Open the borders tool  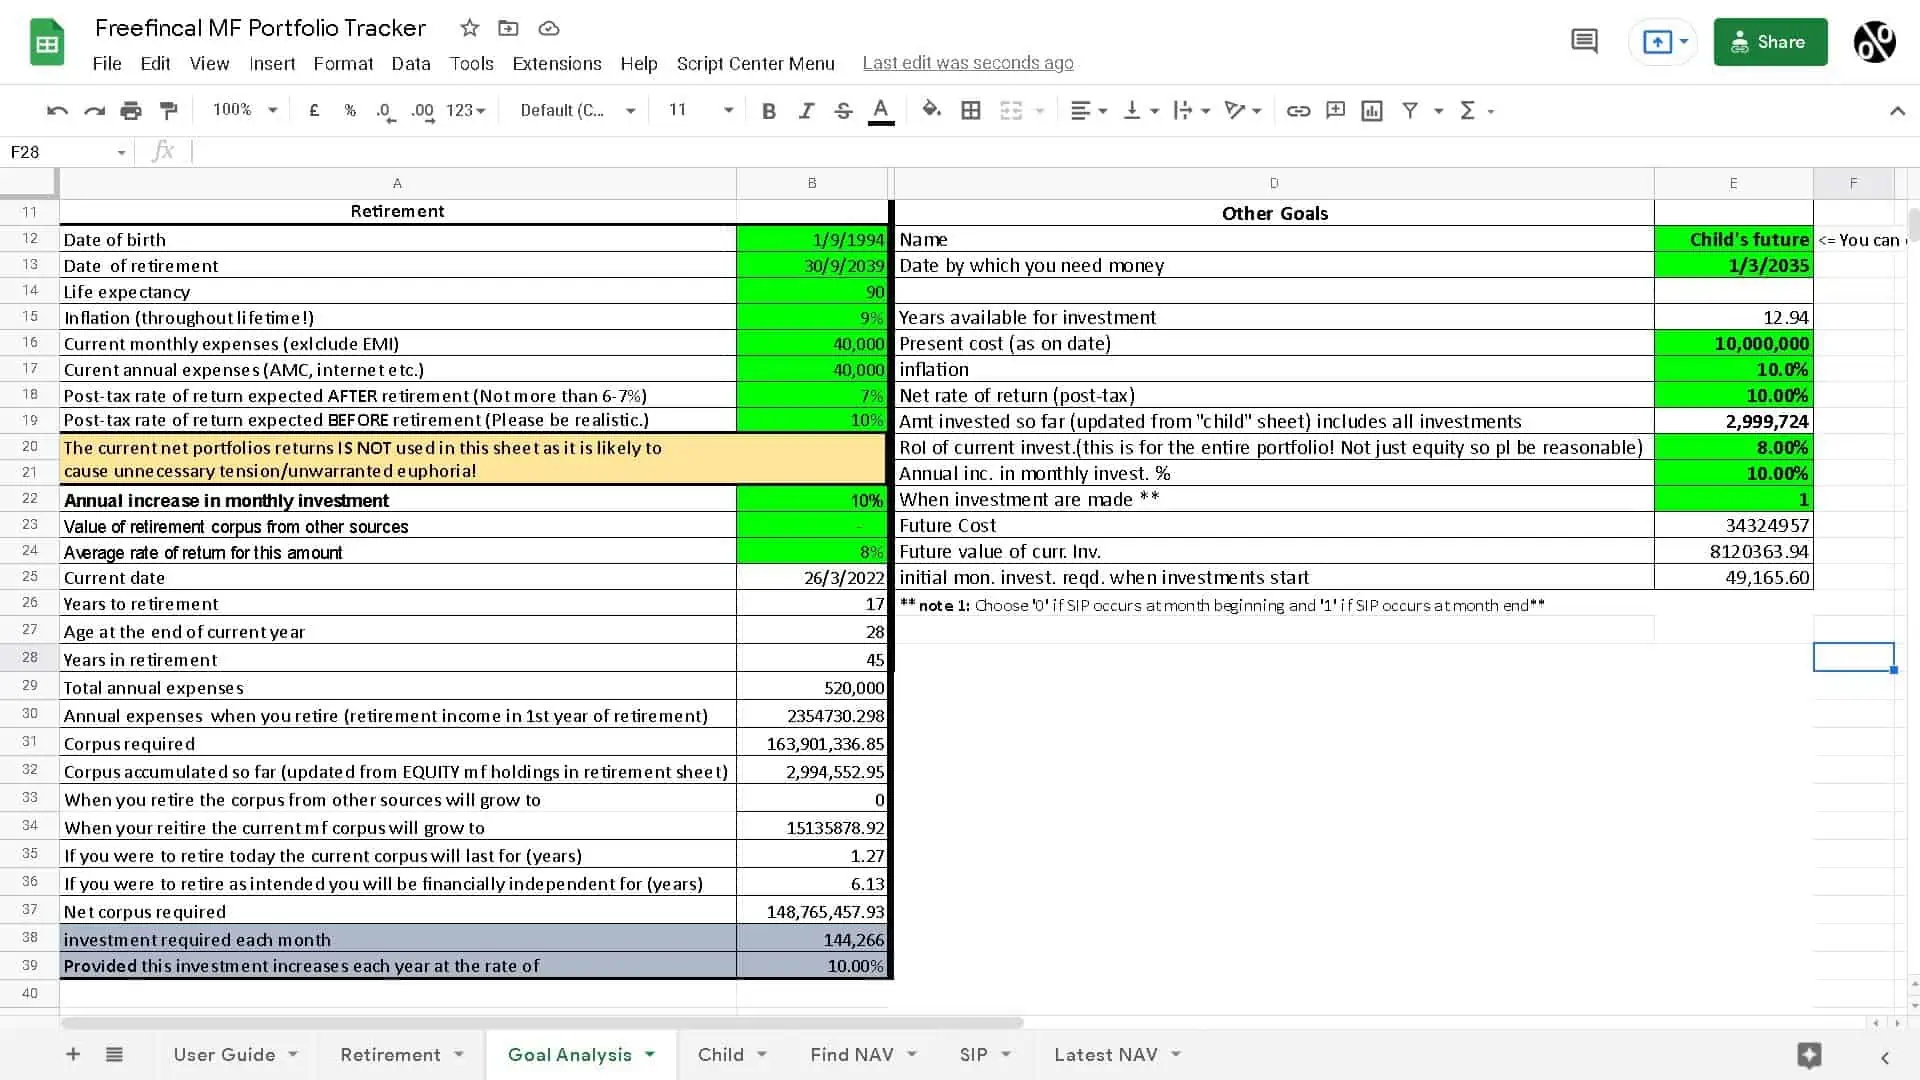pos(970,111)
